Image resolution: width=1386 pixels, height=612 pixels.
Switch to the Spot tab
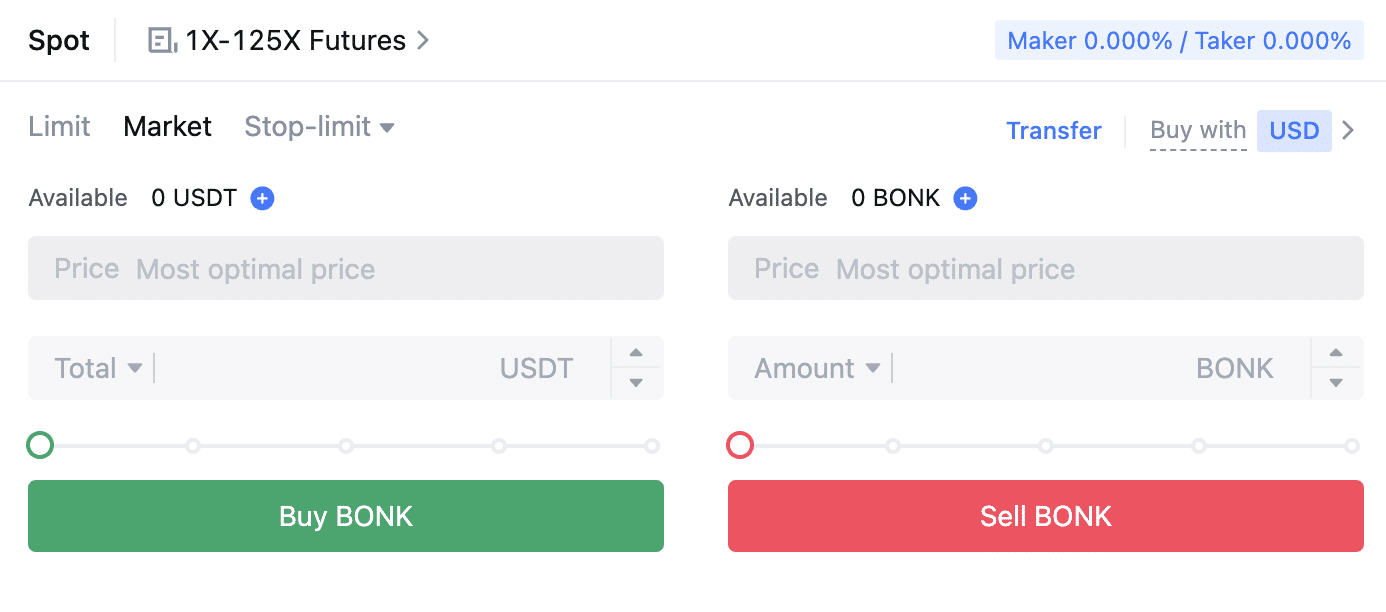point(58,40)
